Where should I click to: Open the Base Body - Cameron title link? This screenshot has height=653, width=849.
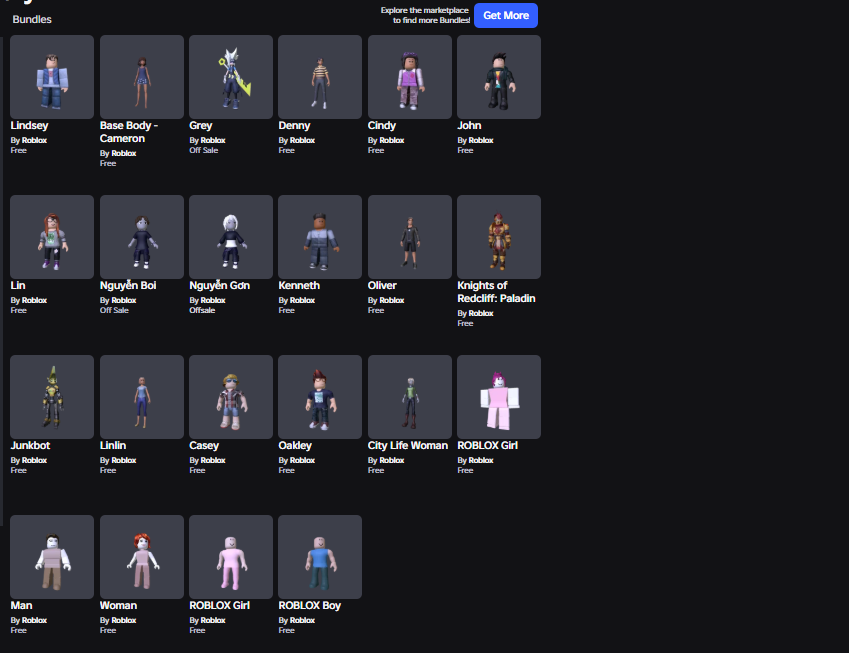tap(129, 132)
